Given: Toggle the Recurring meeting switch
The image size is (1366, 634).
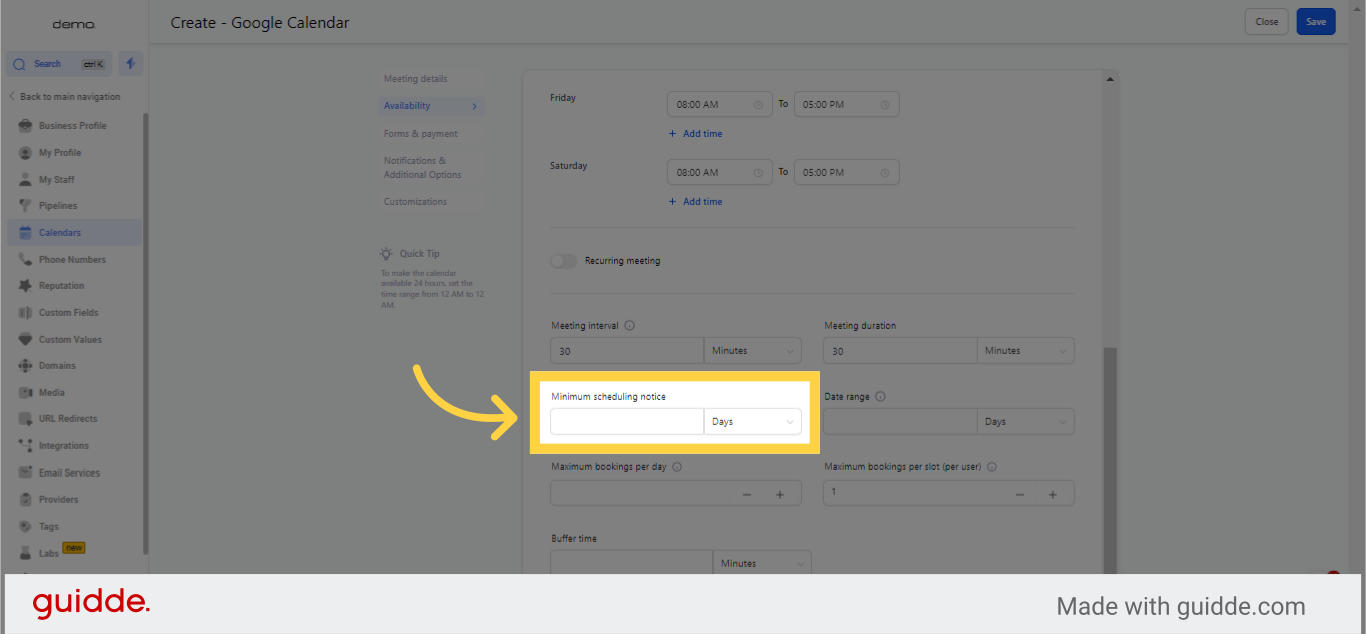Looking at the screenshot, I should [x=564, y=261].
